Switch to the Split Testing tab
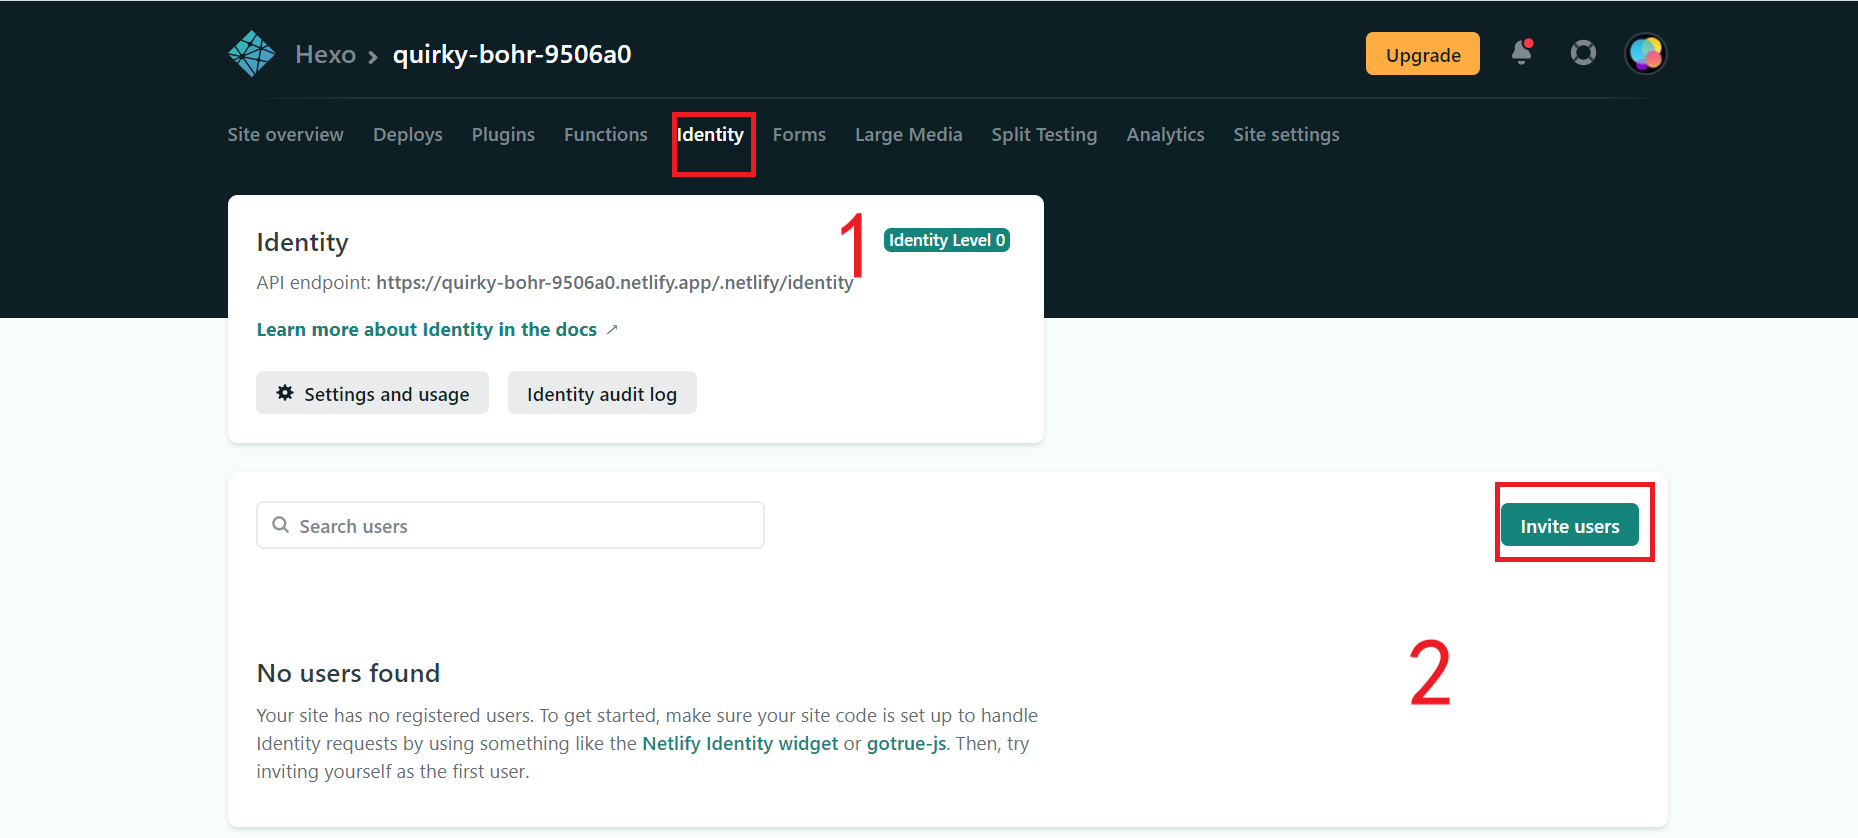 pyautogui.click(x=1044, y=134)
